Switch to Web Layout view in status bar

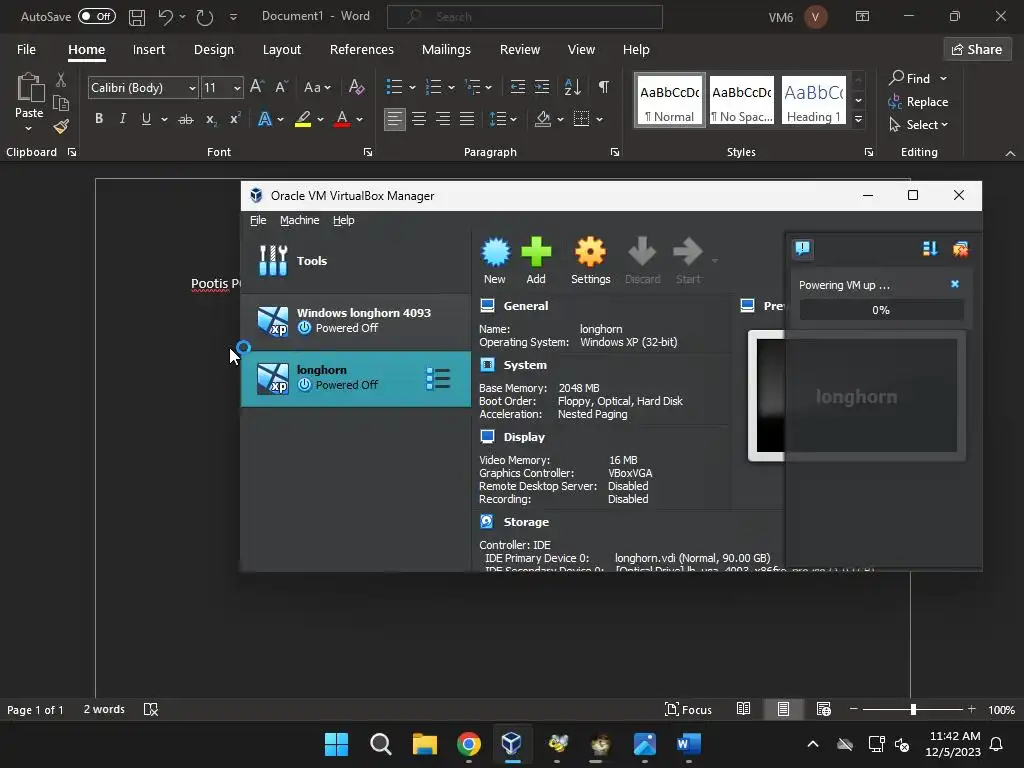tap(824, 709)
